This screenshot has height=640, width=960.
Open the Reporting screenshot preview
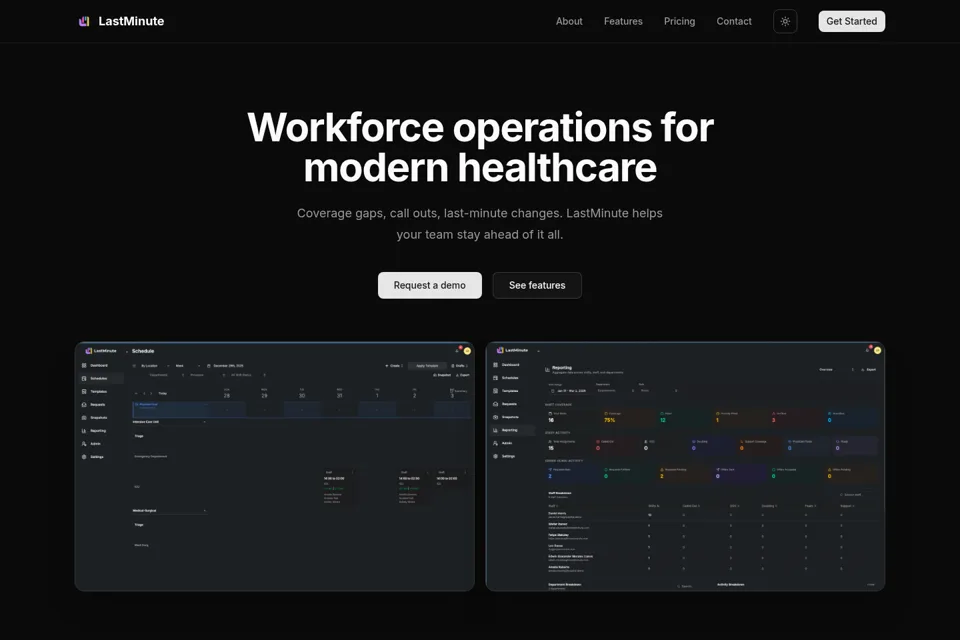[685, 466]
